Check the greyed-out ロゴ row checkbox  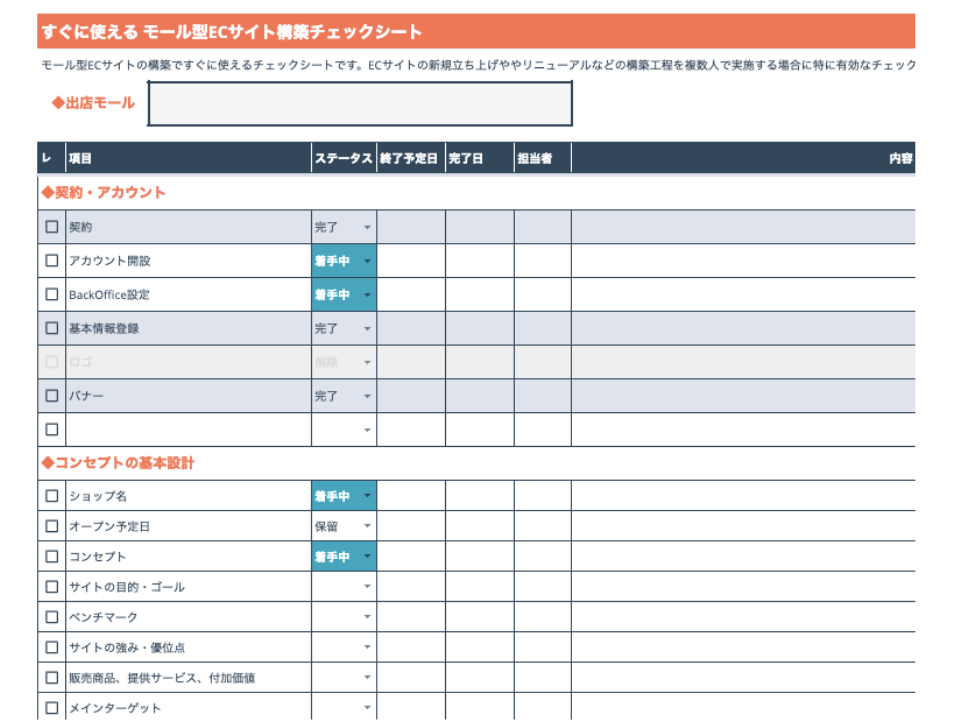point(52,362)
